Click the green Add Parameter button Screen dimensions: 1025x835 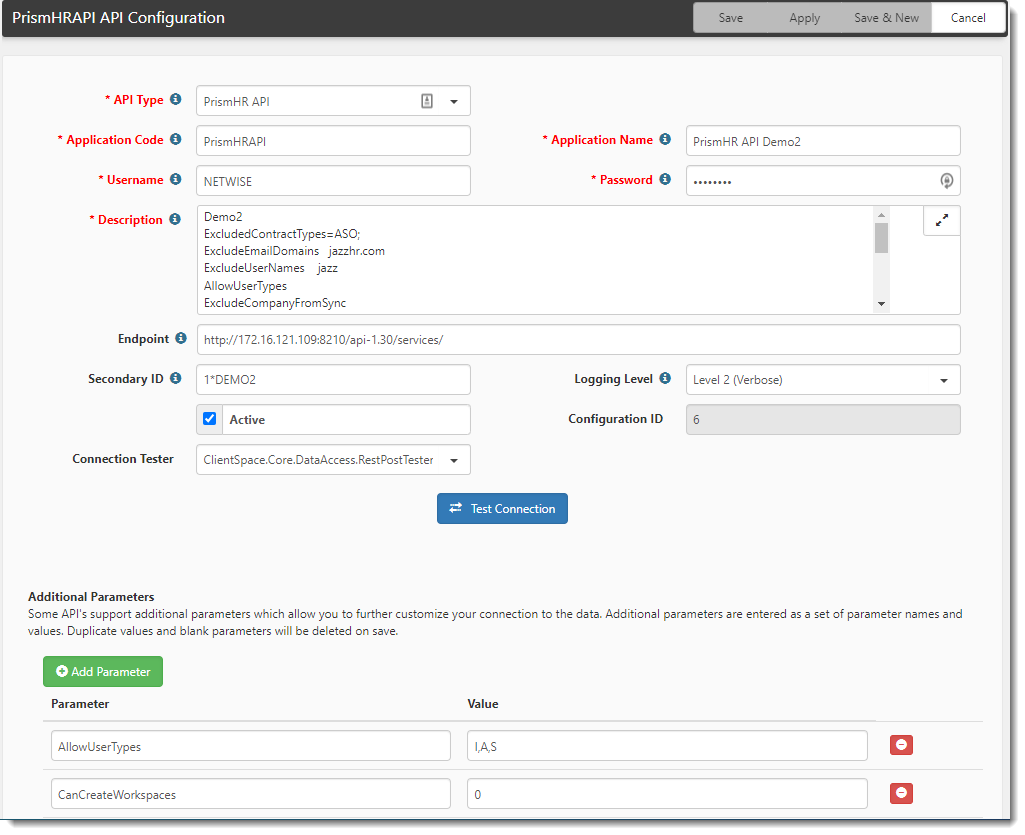(103, 672)
